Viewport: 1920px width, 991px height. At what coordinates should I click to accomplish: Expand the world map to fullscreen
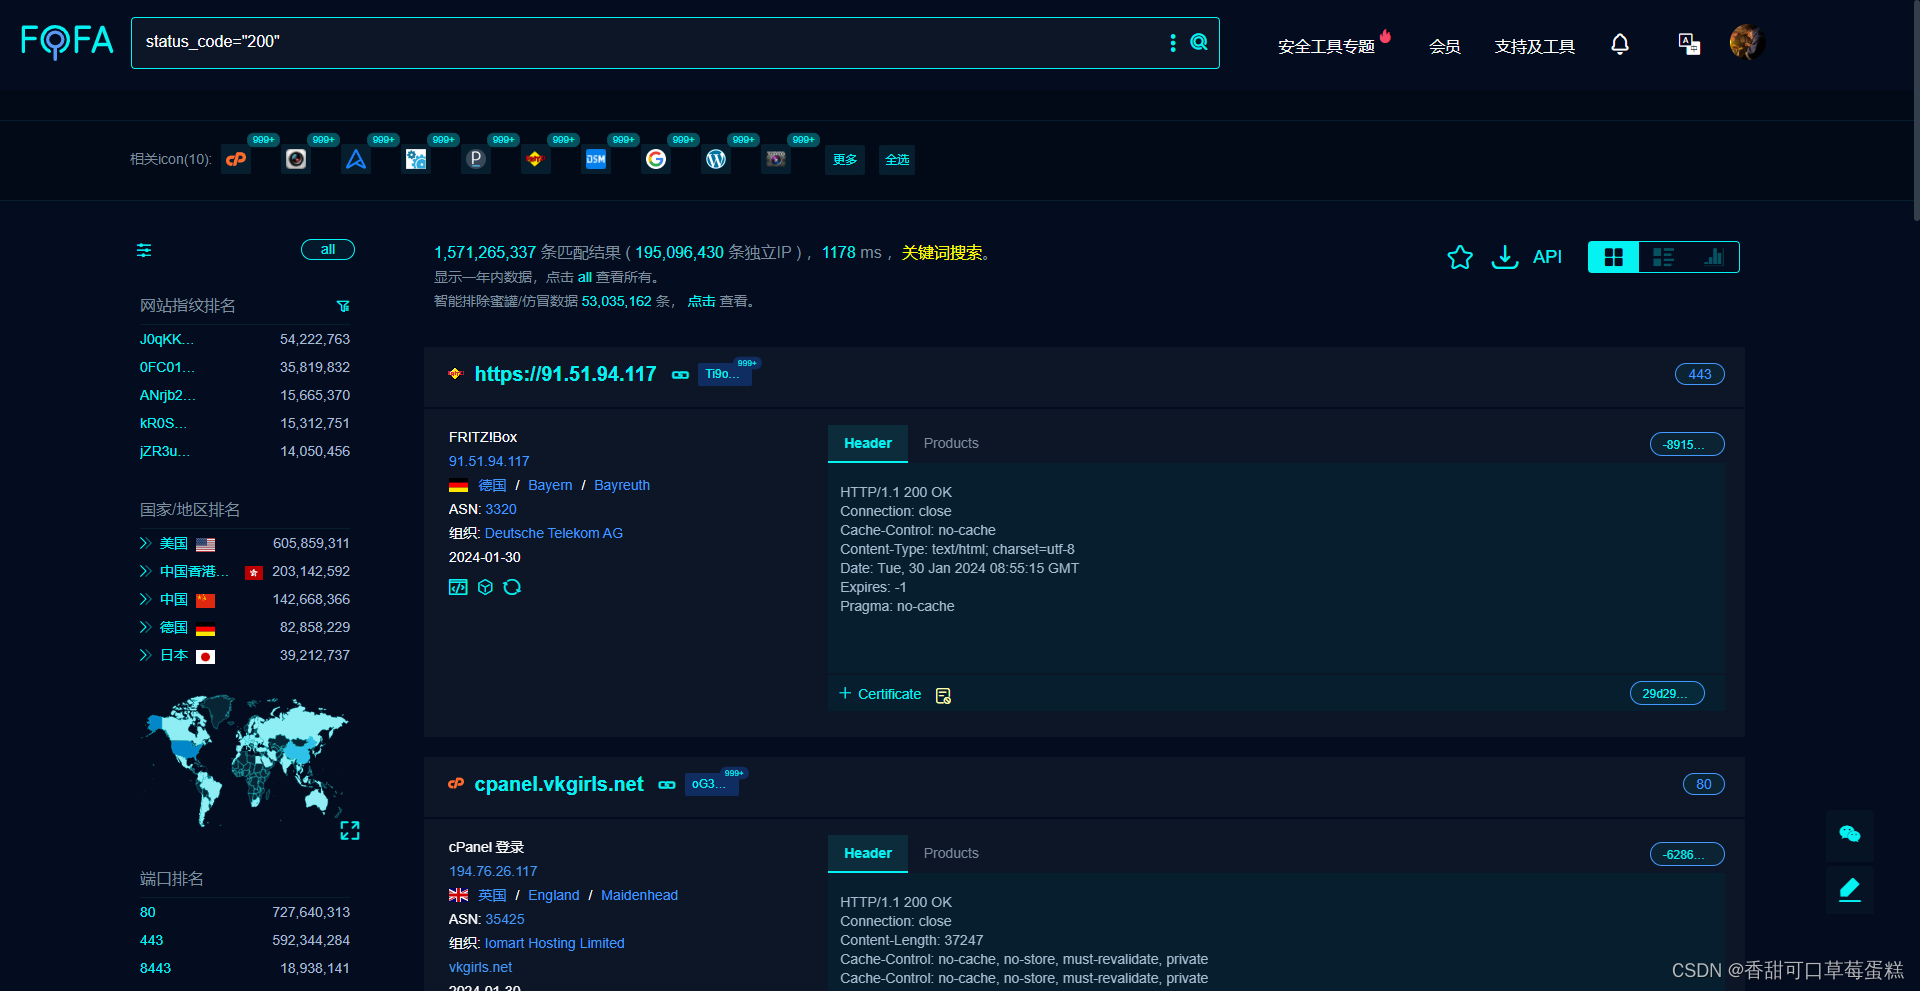[350, 830]
